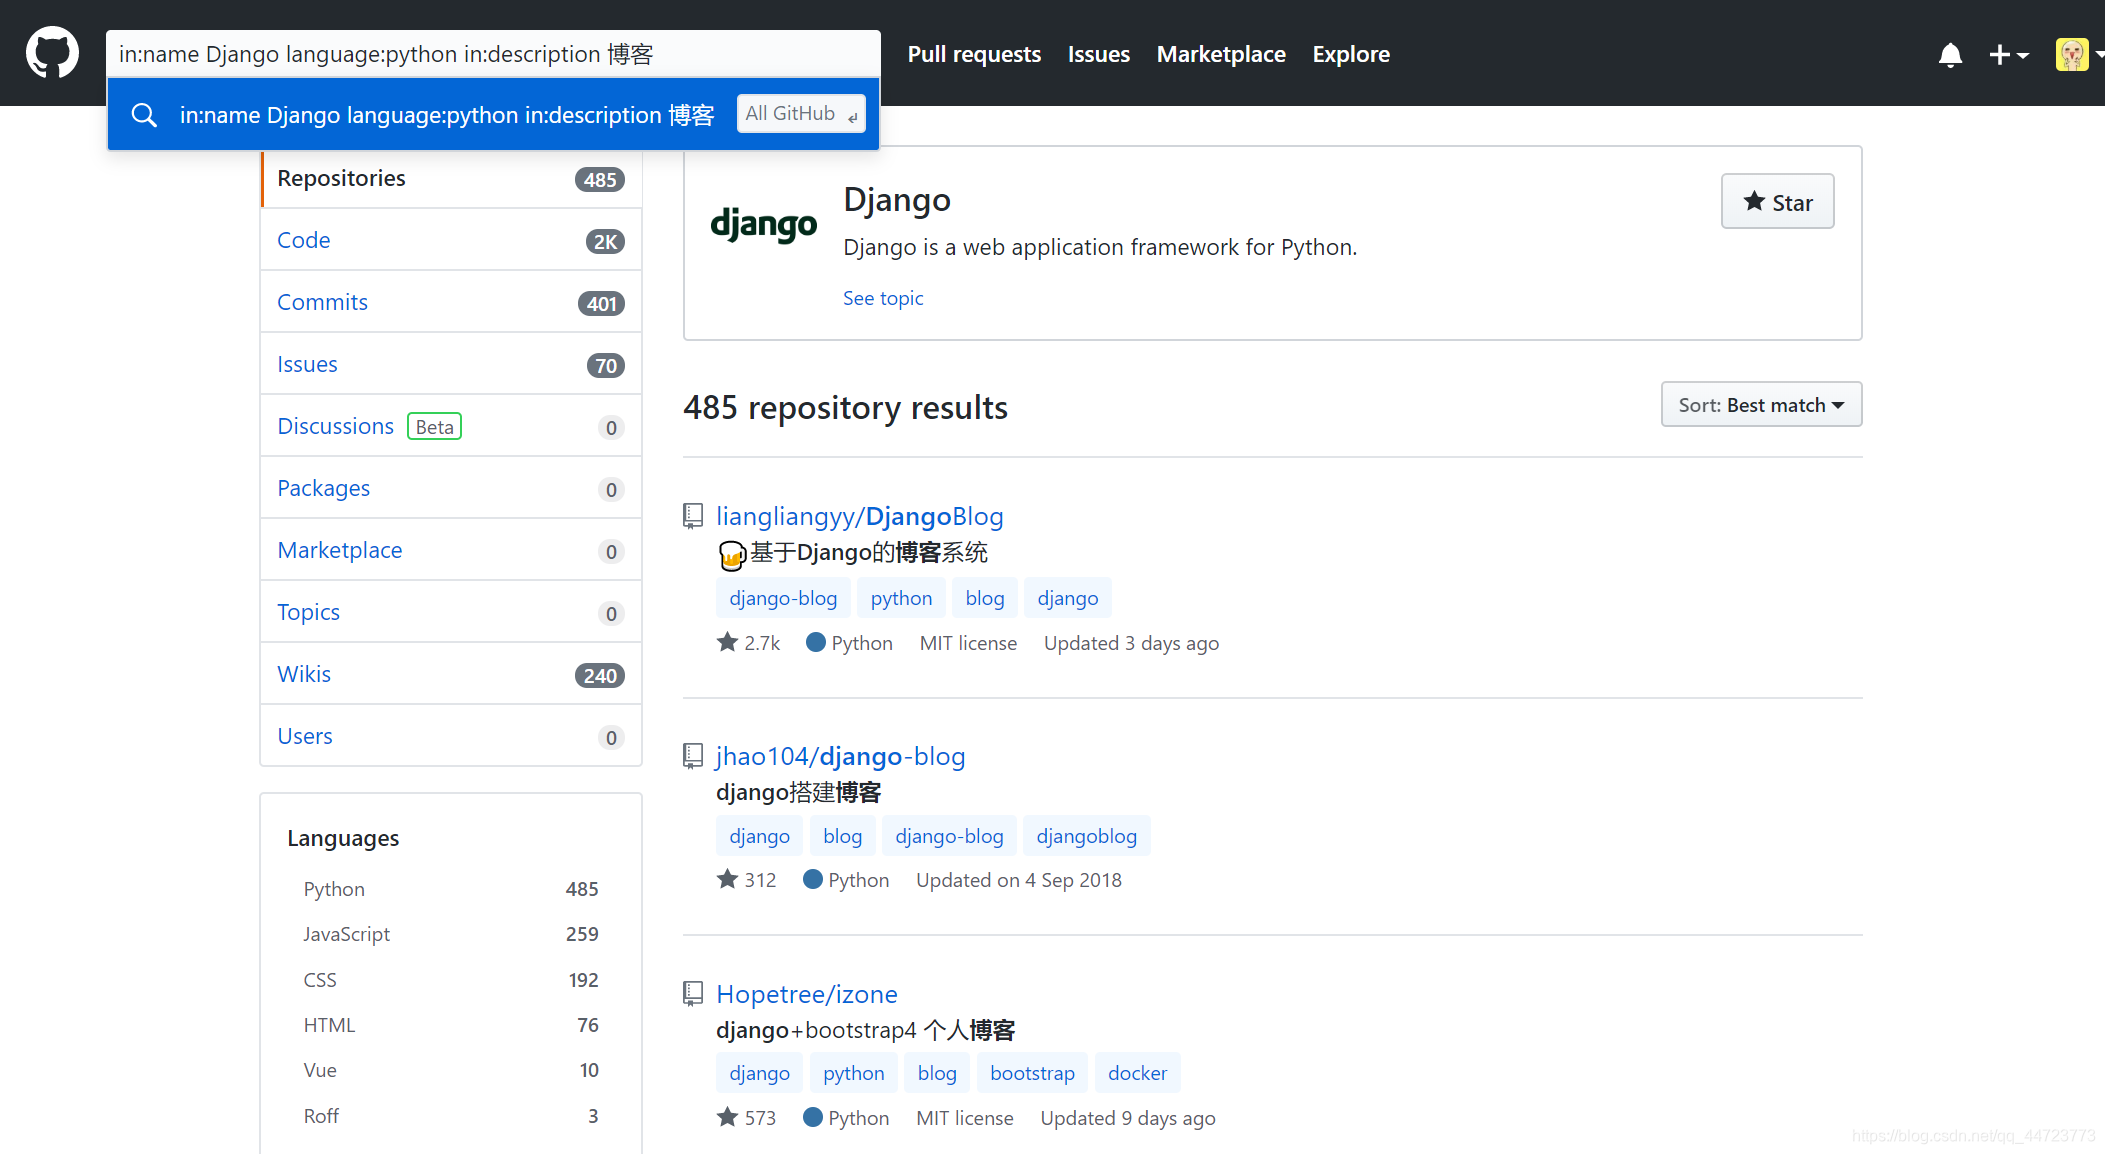Screen dimensions: 2105x1154
Task: Click the star icon on Django topic
Action: [1754, 202]
